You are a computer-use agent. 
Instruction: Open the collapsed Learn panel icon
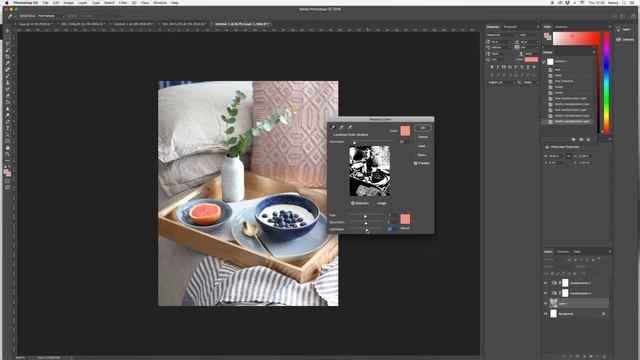point(618,29)
